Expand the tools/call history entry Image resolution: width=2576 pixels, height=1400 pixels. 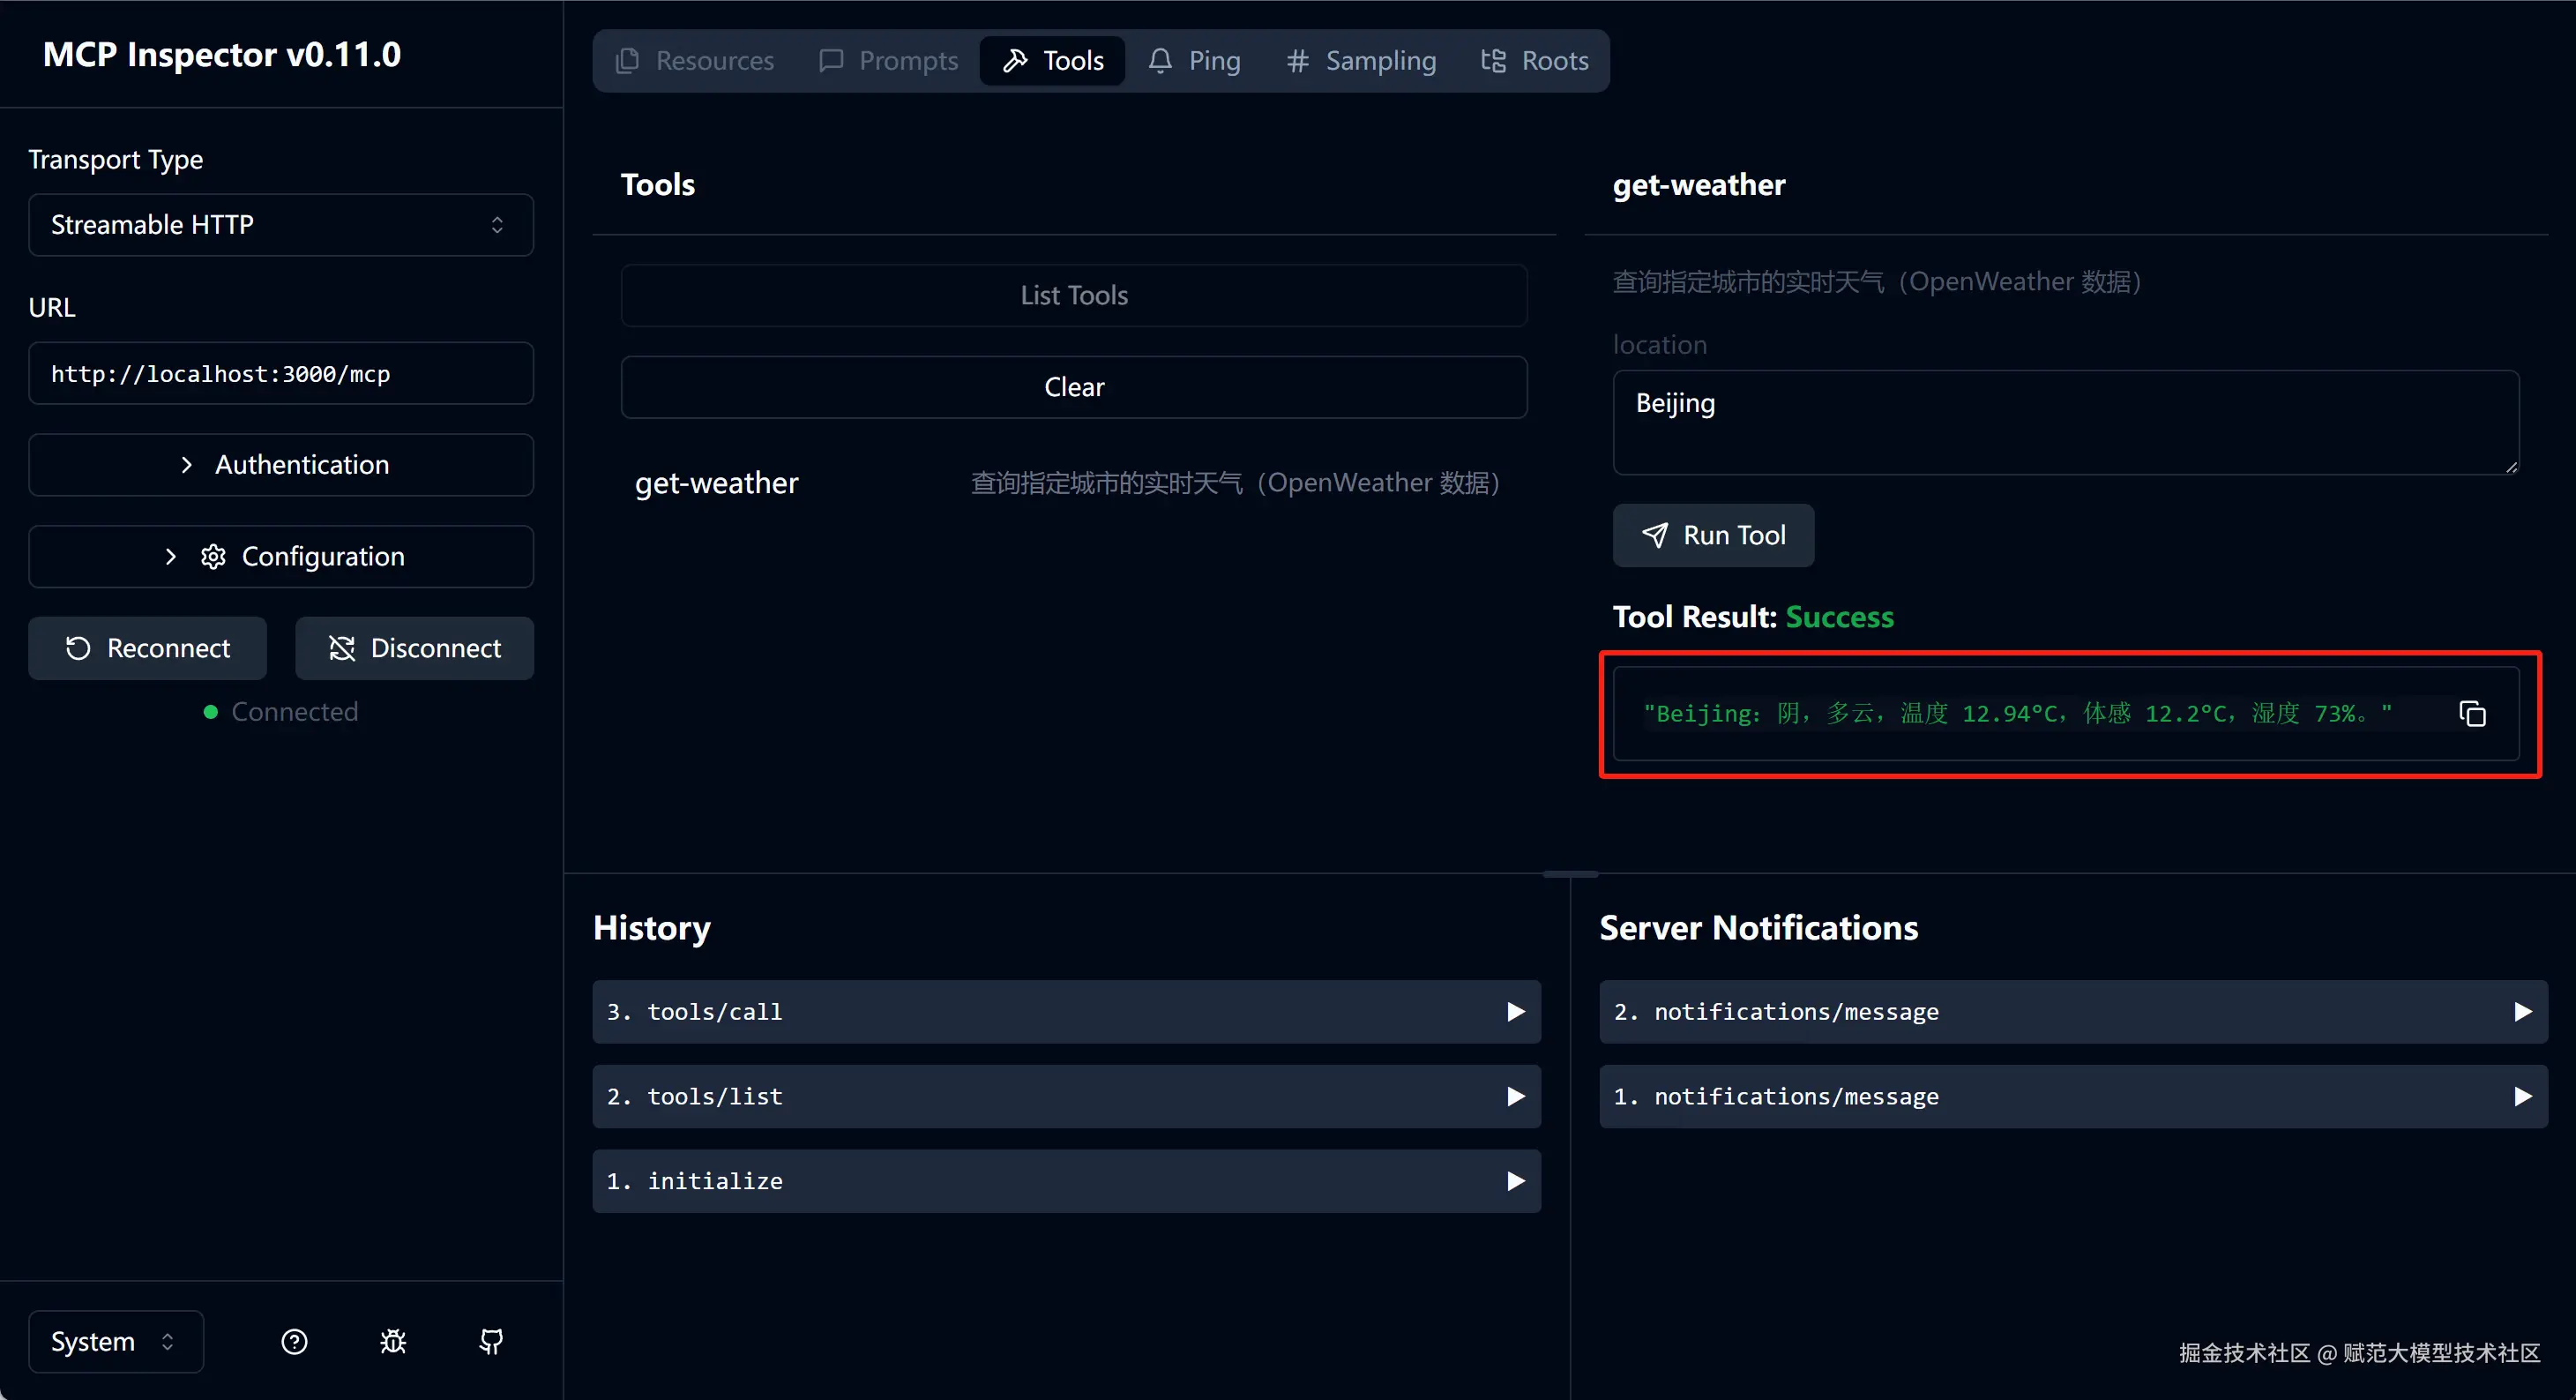(1066, 1012)
